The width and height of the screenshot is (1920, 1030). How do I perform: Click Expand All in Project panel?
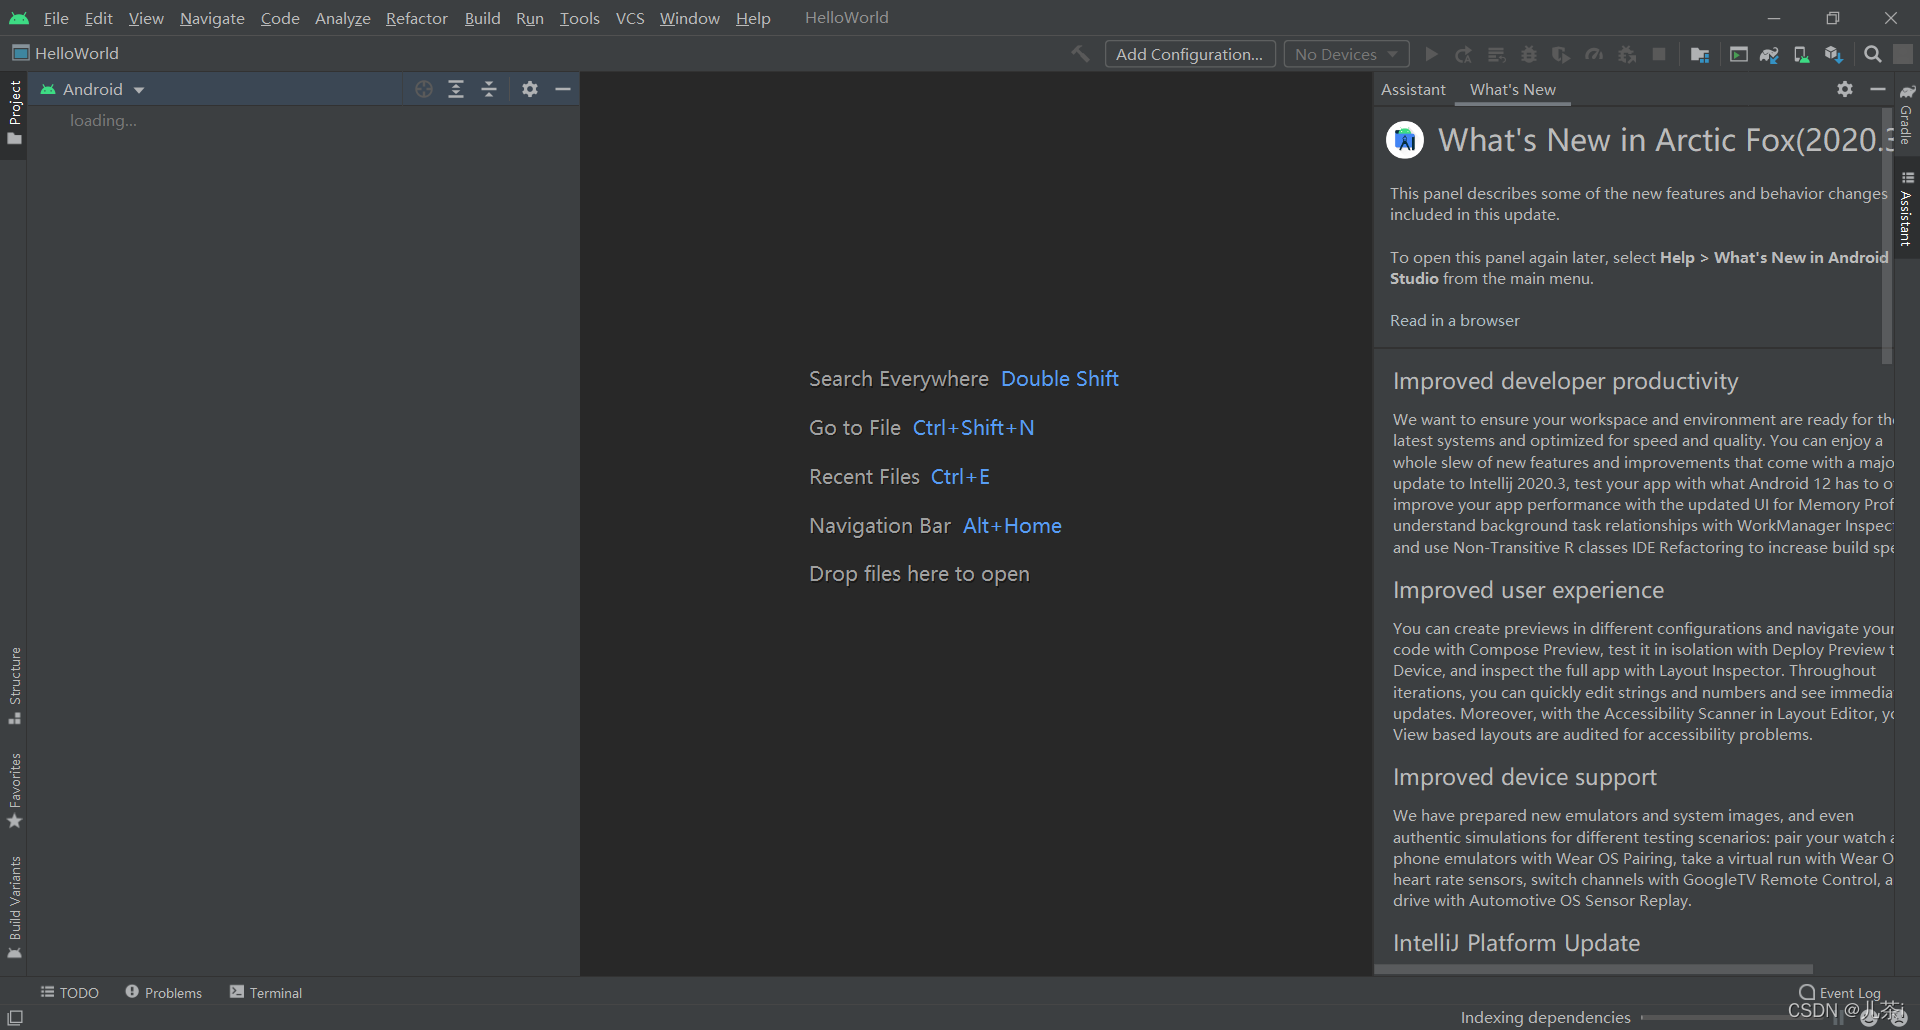click(456, 89)
